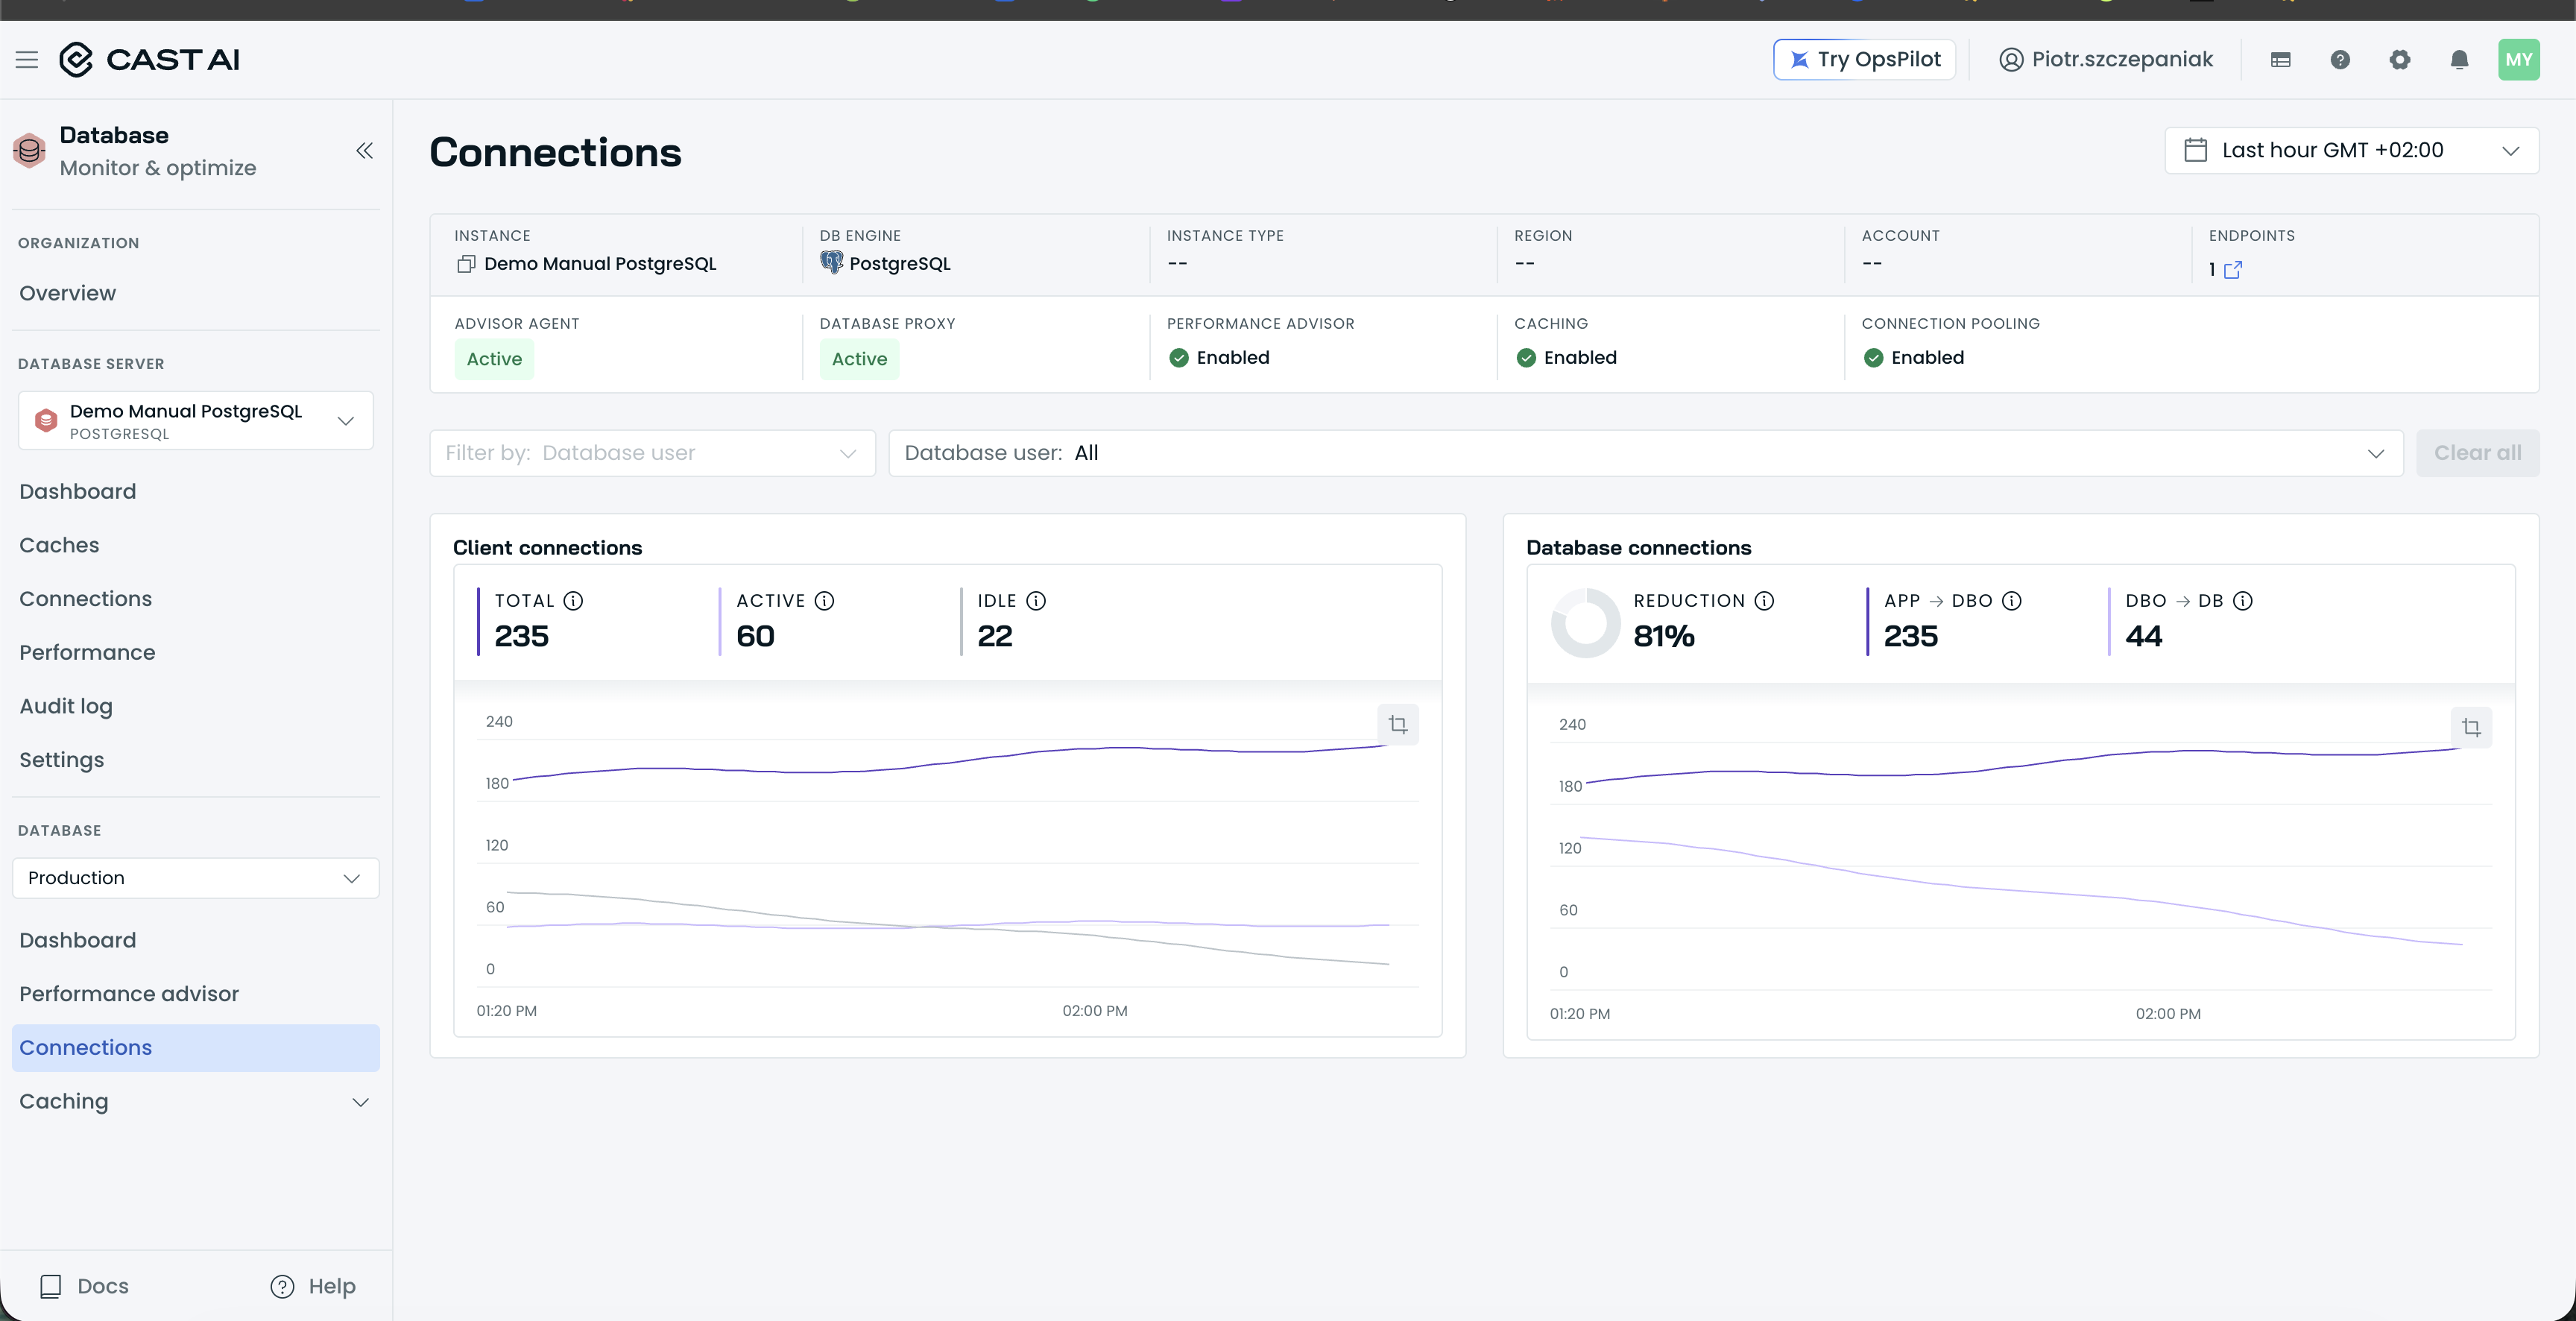This screenshot has height=1321, width=2576.
Task: Open the Last hour GMT +02:00 time range dropdown
Action: click(2351, 150)
